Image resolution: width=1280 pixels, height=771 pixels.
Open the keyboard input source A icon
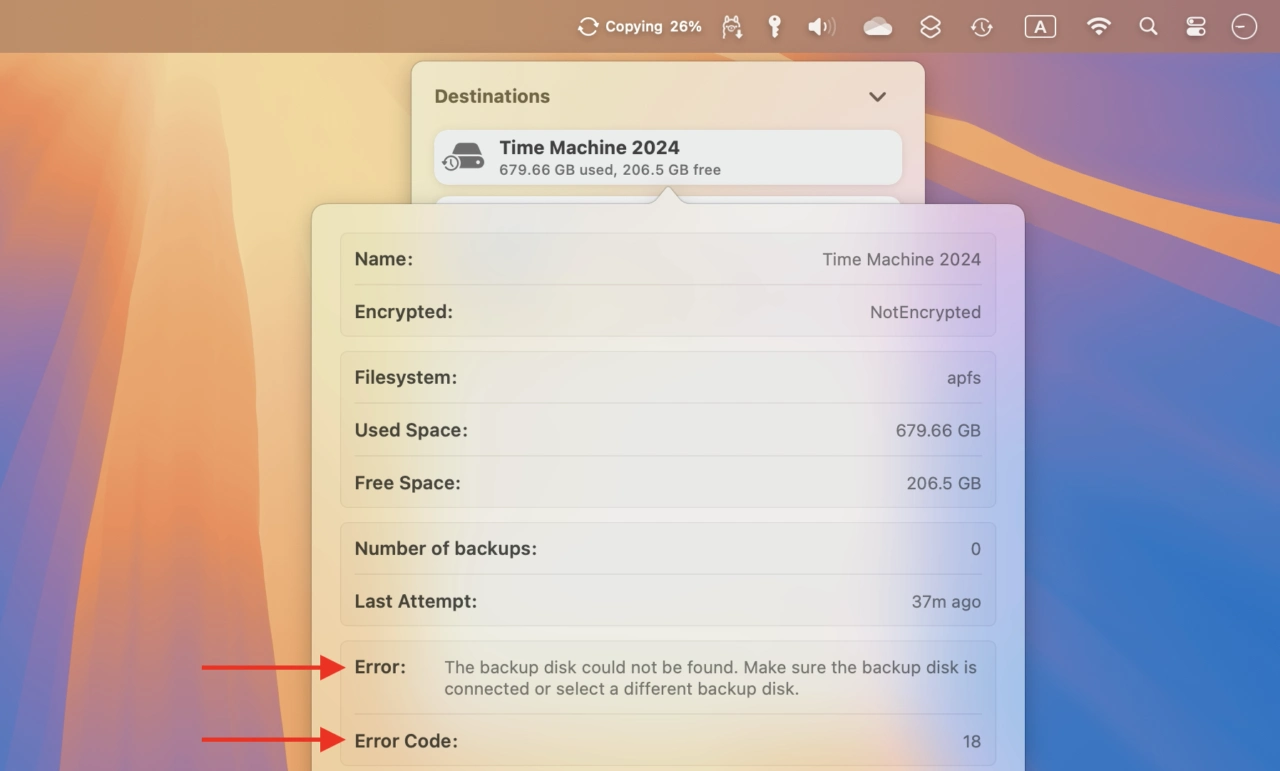click(x=1040, y=27)
